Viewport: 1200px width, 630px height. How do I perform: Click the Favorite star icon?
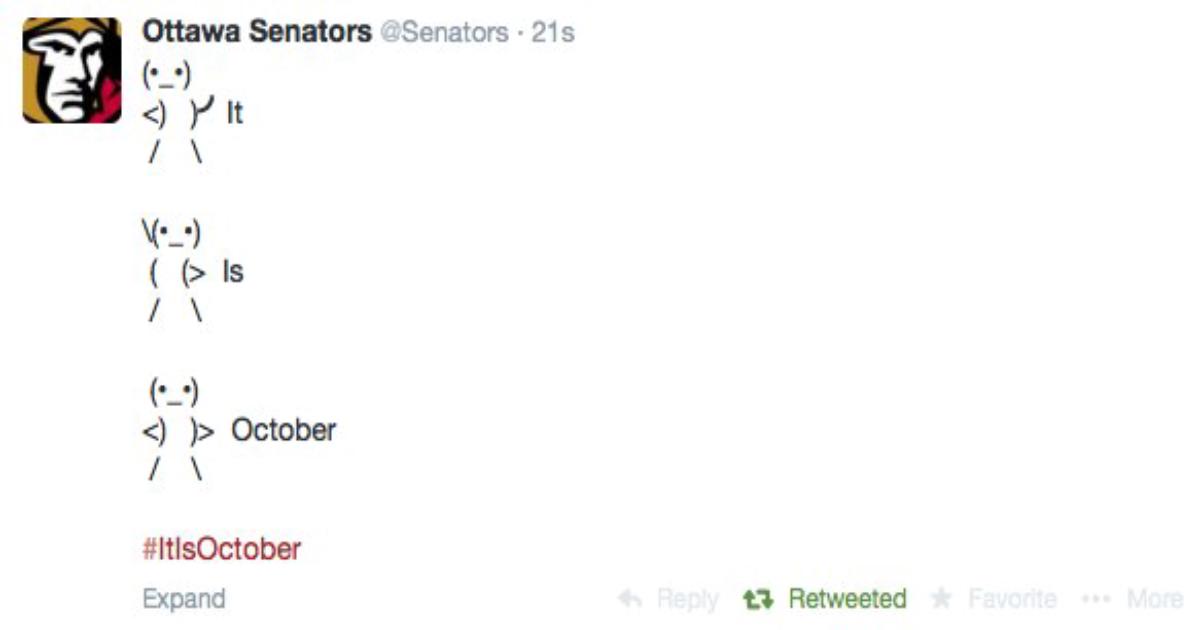click(x=941, y=598)
